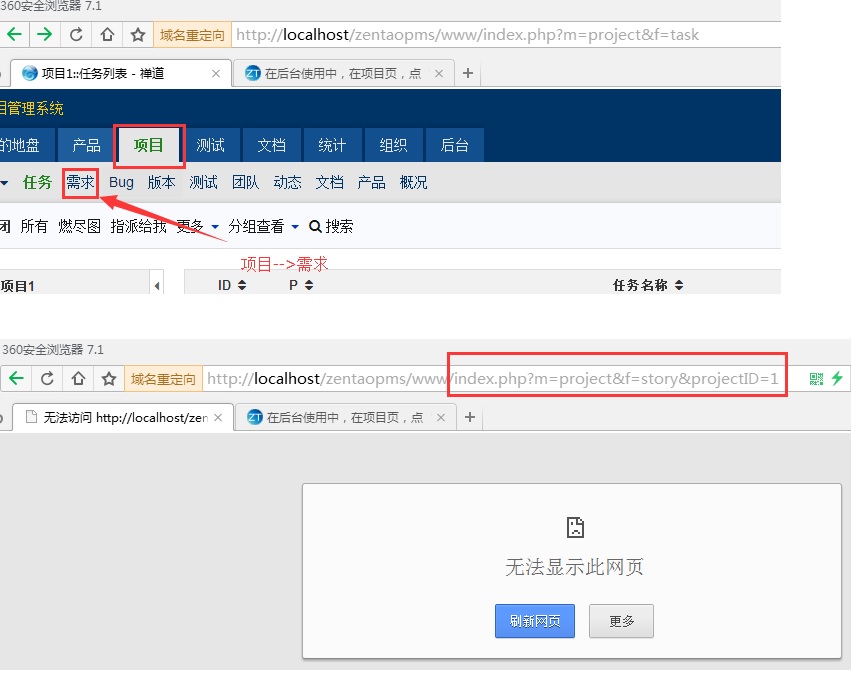Sort by ID column
The image size is (853, 673).
[232, 285]
